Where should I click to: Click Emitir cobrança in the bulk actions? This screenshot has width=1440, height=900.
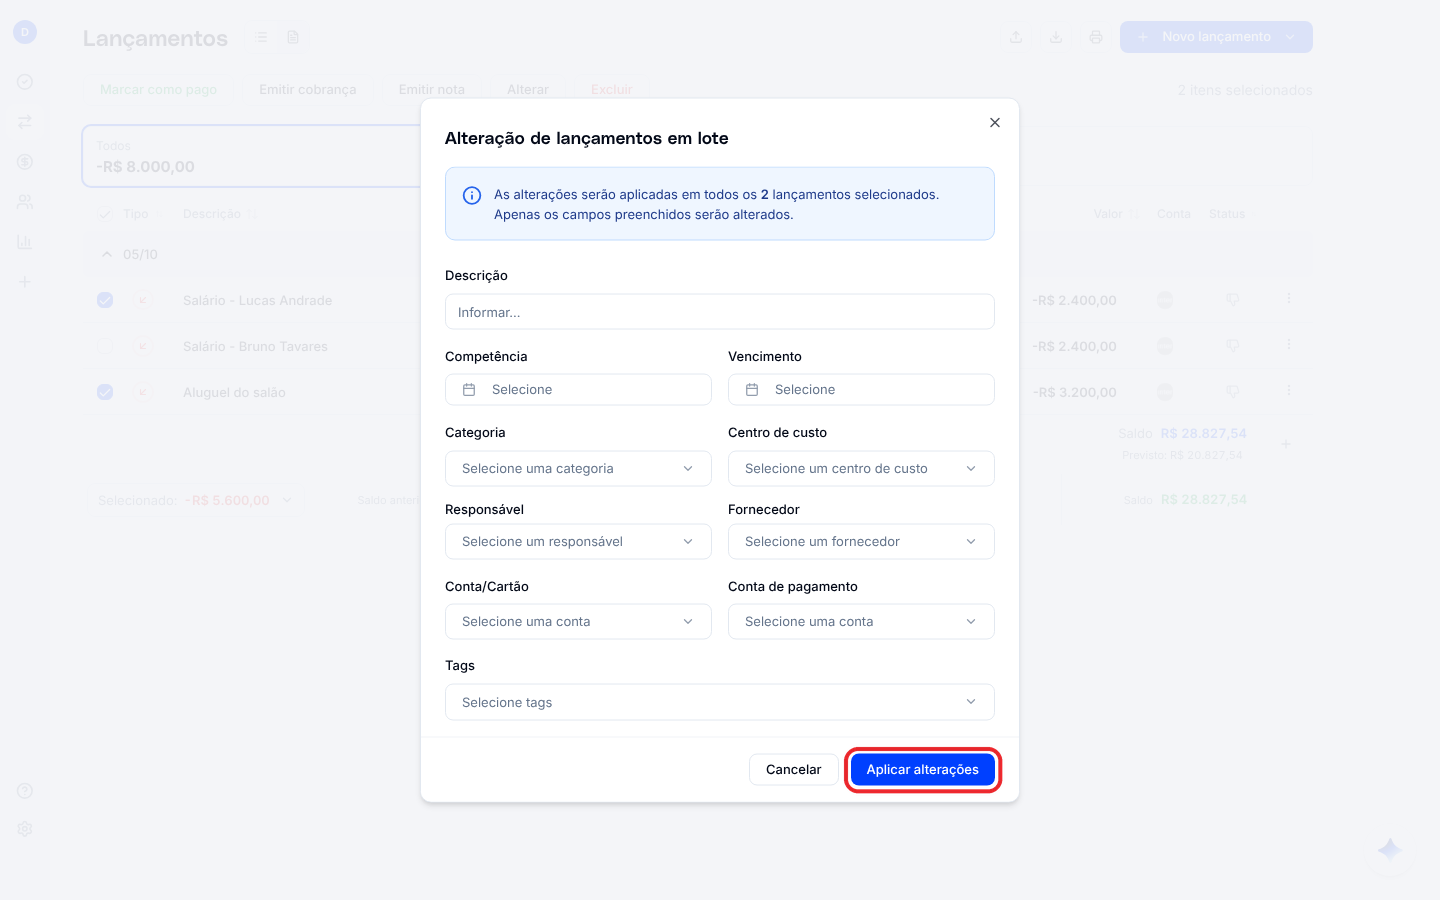(x=308, y=90)
